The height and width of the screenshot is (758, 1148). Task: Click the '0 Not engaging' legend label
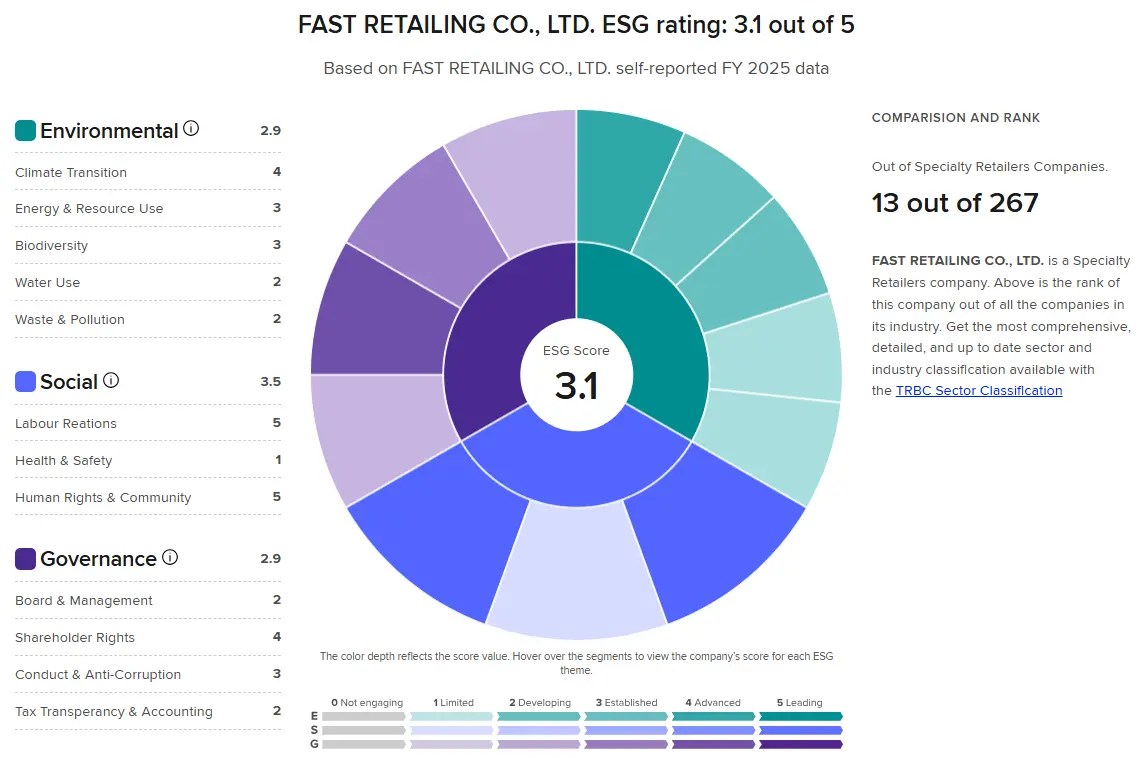367,702
